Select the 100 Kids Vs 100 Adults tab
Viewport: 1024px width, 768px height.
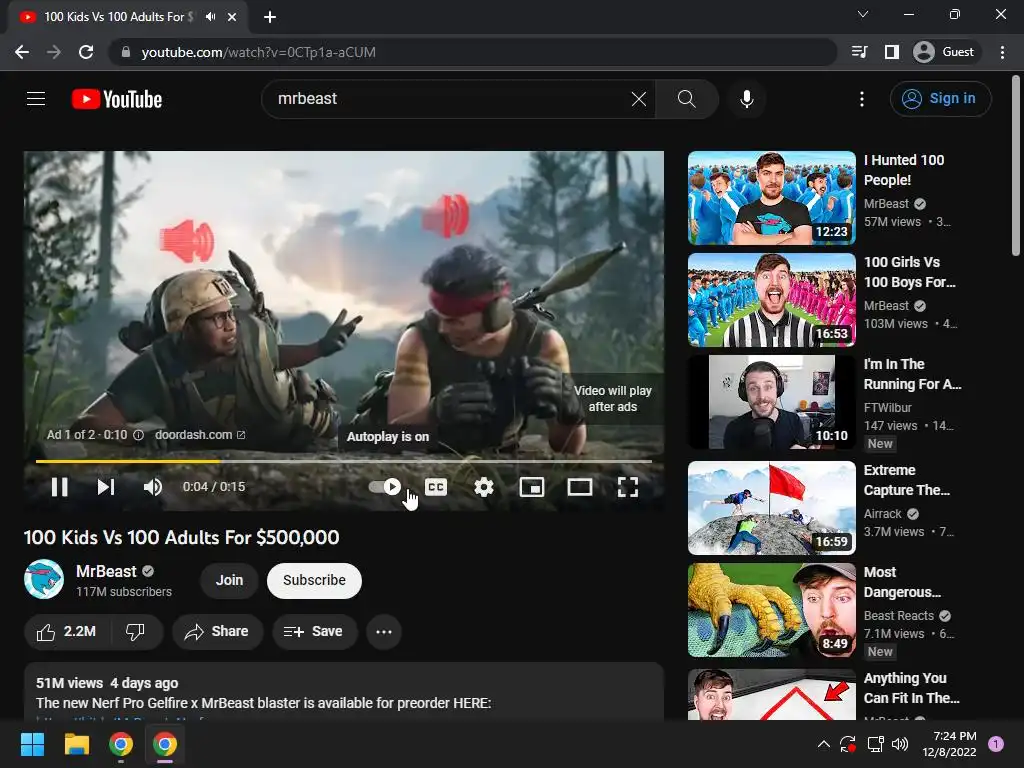tap(127, 17)
